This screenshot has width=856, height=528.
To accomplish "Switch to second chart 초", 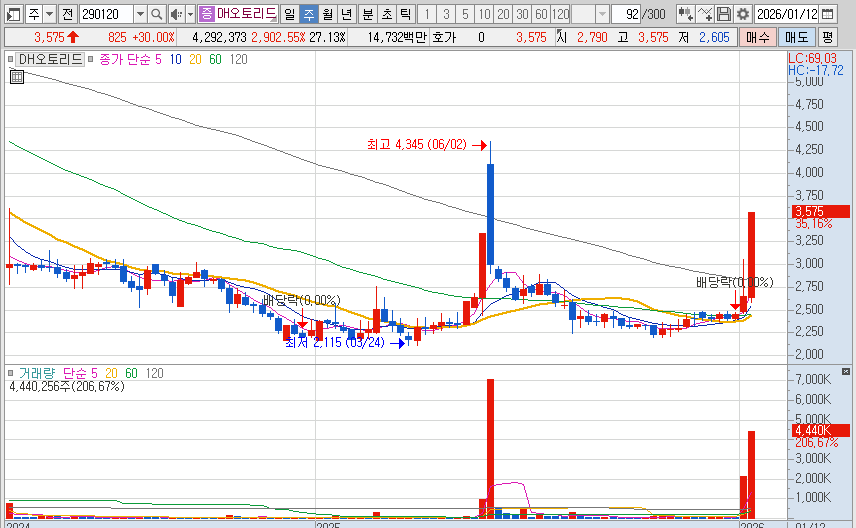I will pos(387,14).
